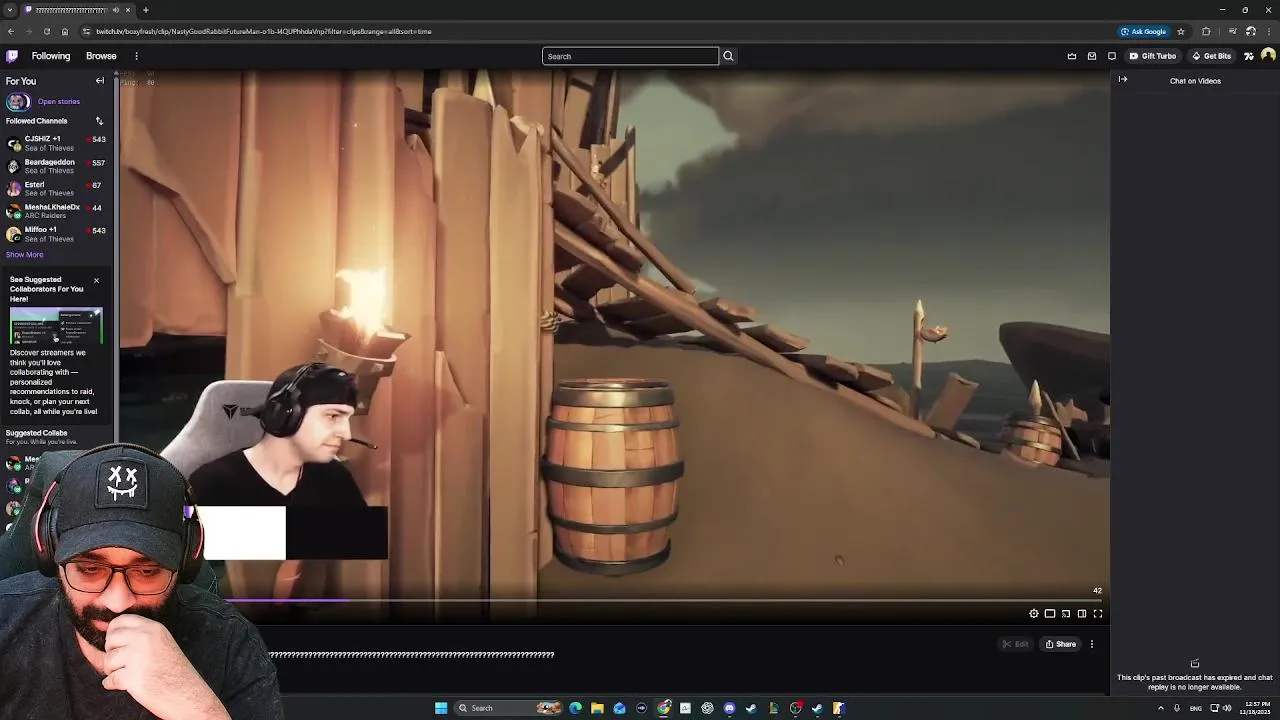Click the magnifier search button

(728, 56)
